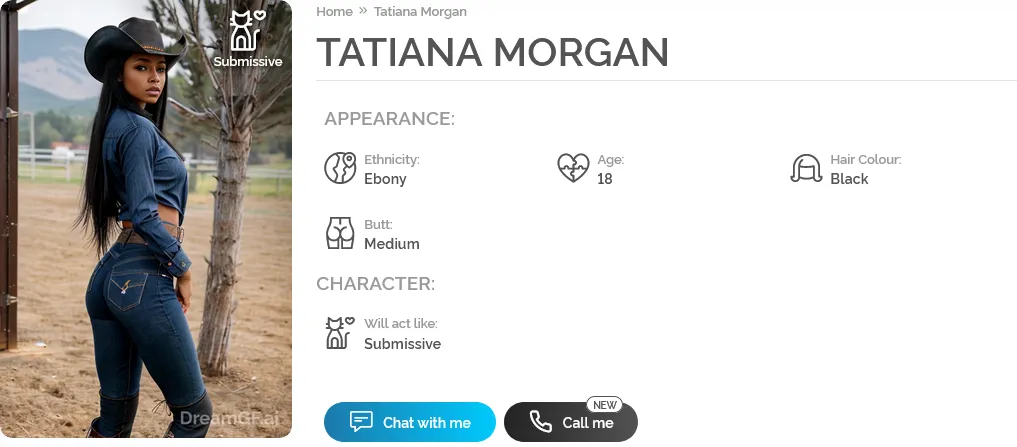The width and height of the screenshot is (1017, 447).
Task: Click the DreamGF.ai watermark
Action: tap(231, 420)
